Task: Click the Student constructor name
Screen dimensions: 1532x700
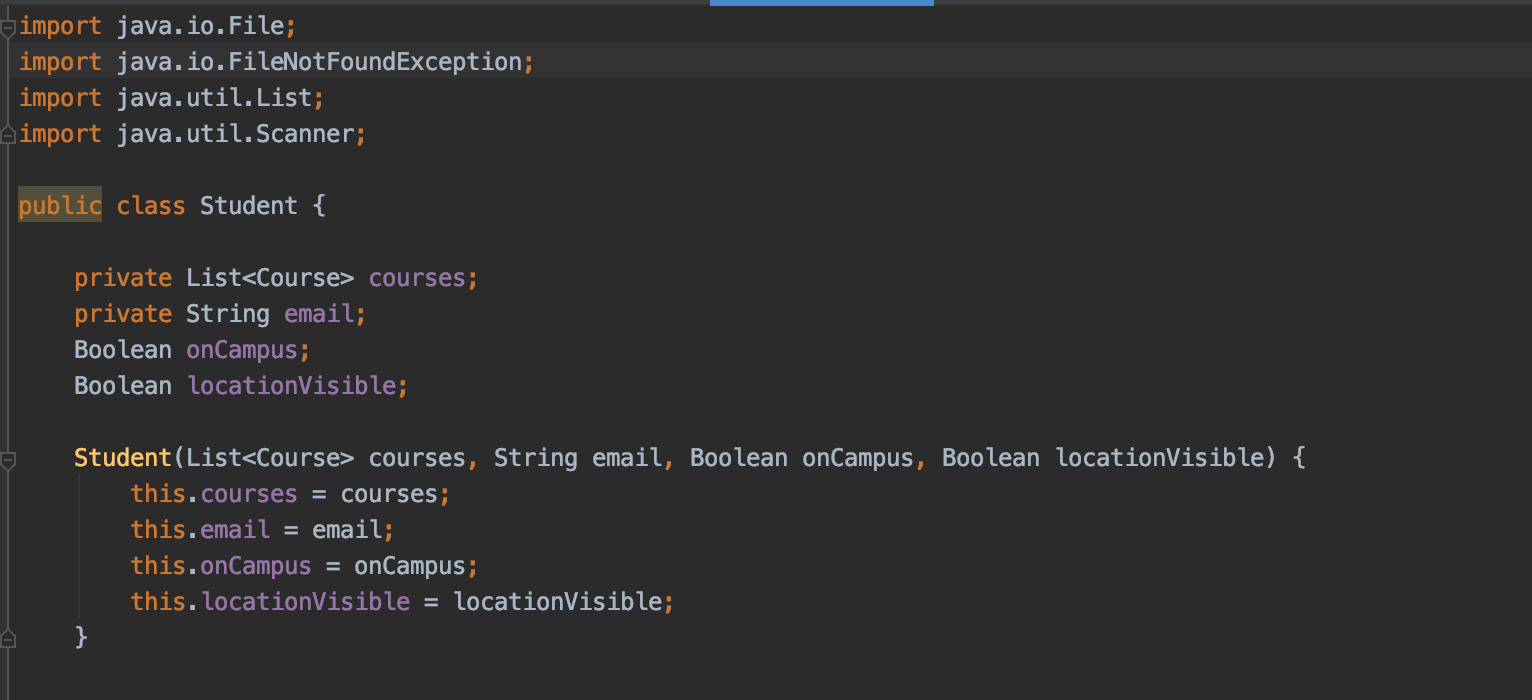Action: [123, 458]
